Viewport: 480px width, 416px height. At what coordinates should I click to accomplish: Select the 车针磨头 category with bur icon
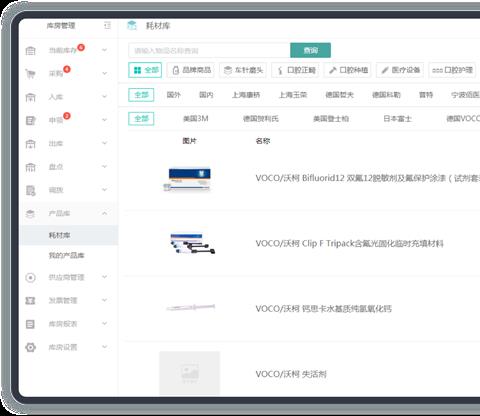pyautogui.click(x=243, y=70)
